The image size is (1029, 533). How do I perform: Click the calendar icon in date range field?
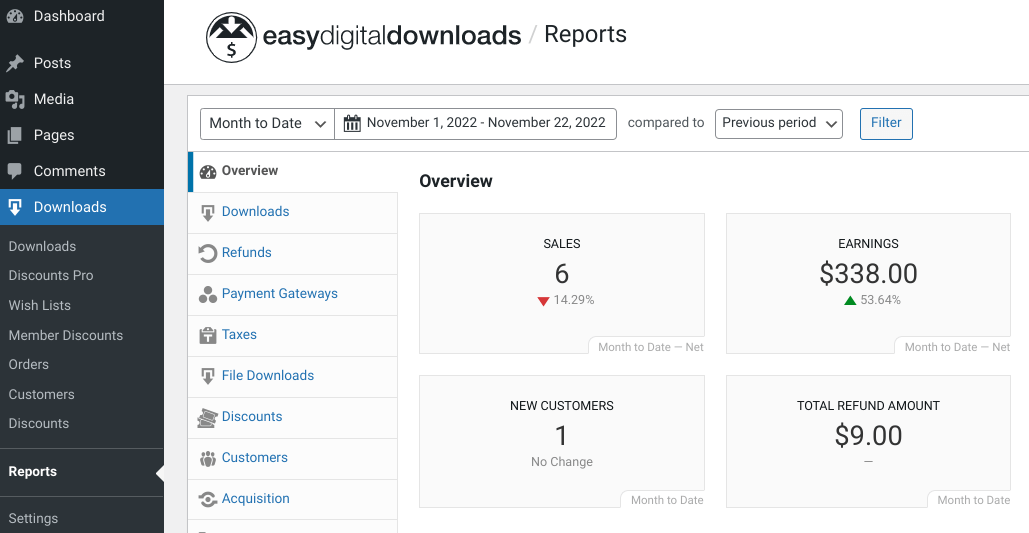pyautogui.click(x=352, y=123)
